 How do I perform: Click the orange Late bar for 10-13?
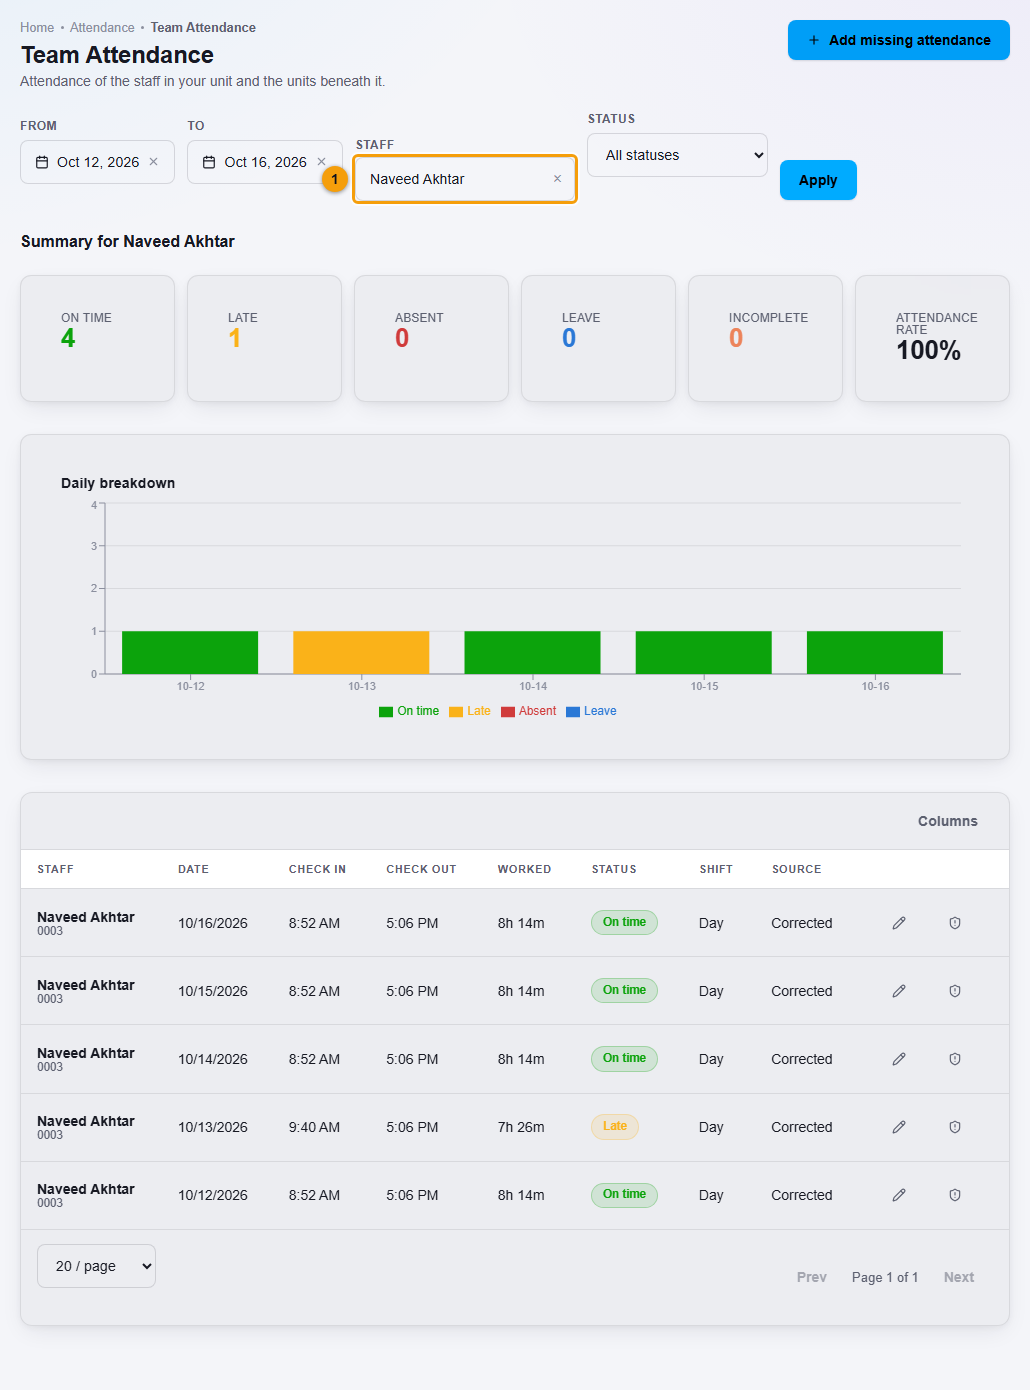coord(361,652)
